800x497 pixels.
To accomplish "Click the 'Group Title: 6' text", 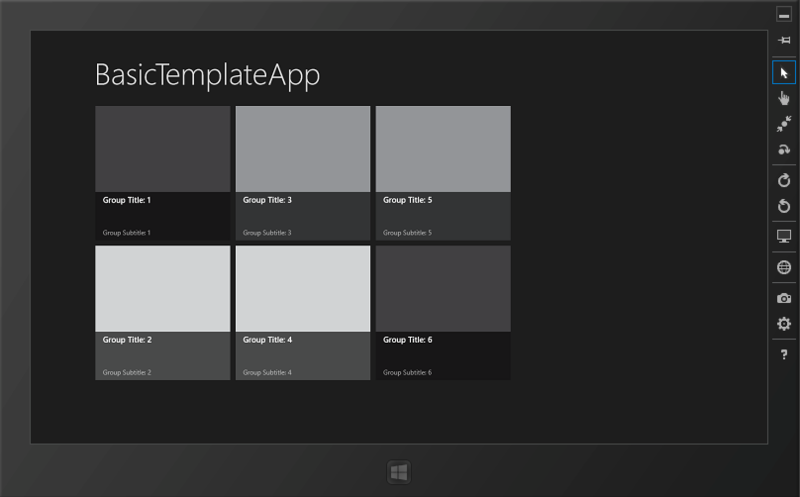I will point(408,340).
